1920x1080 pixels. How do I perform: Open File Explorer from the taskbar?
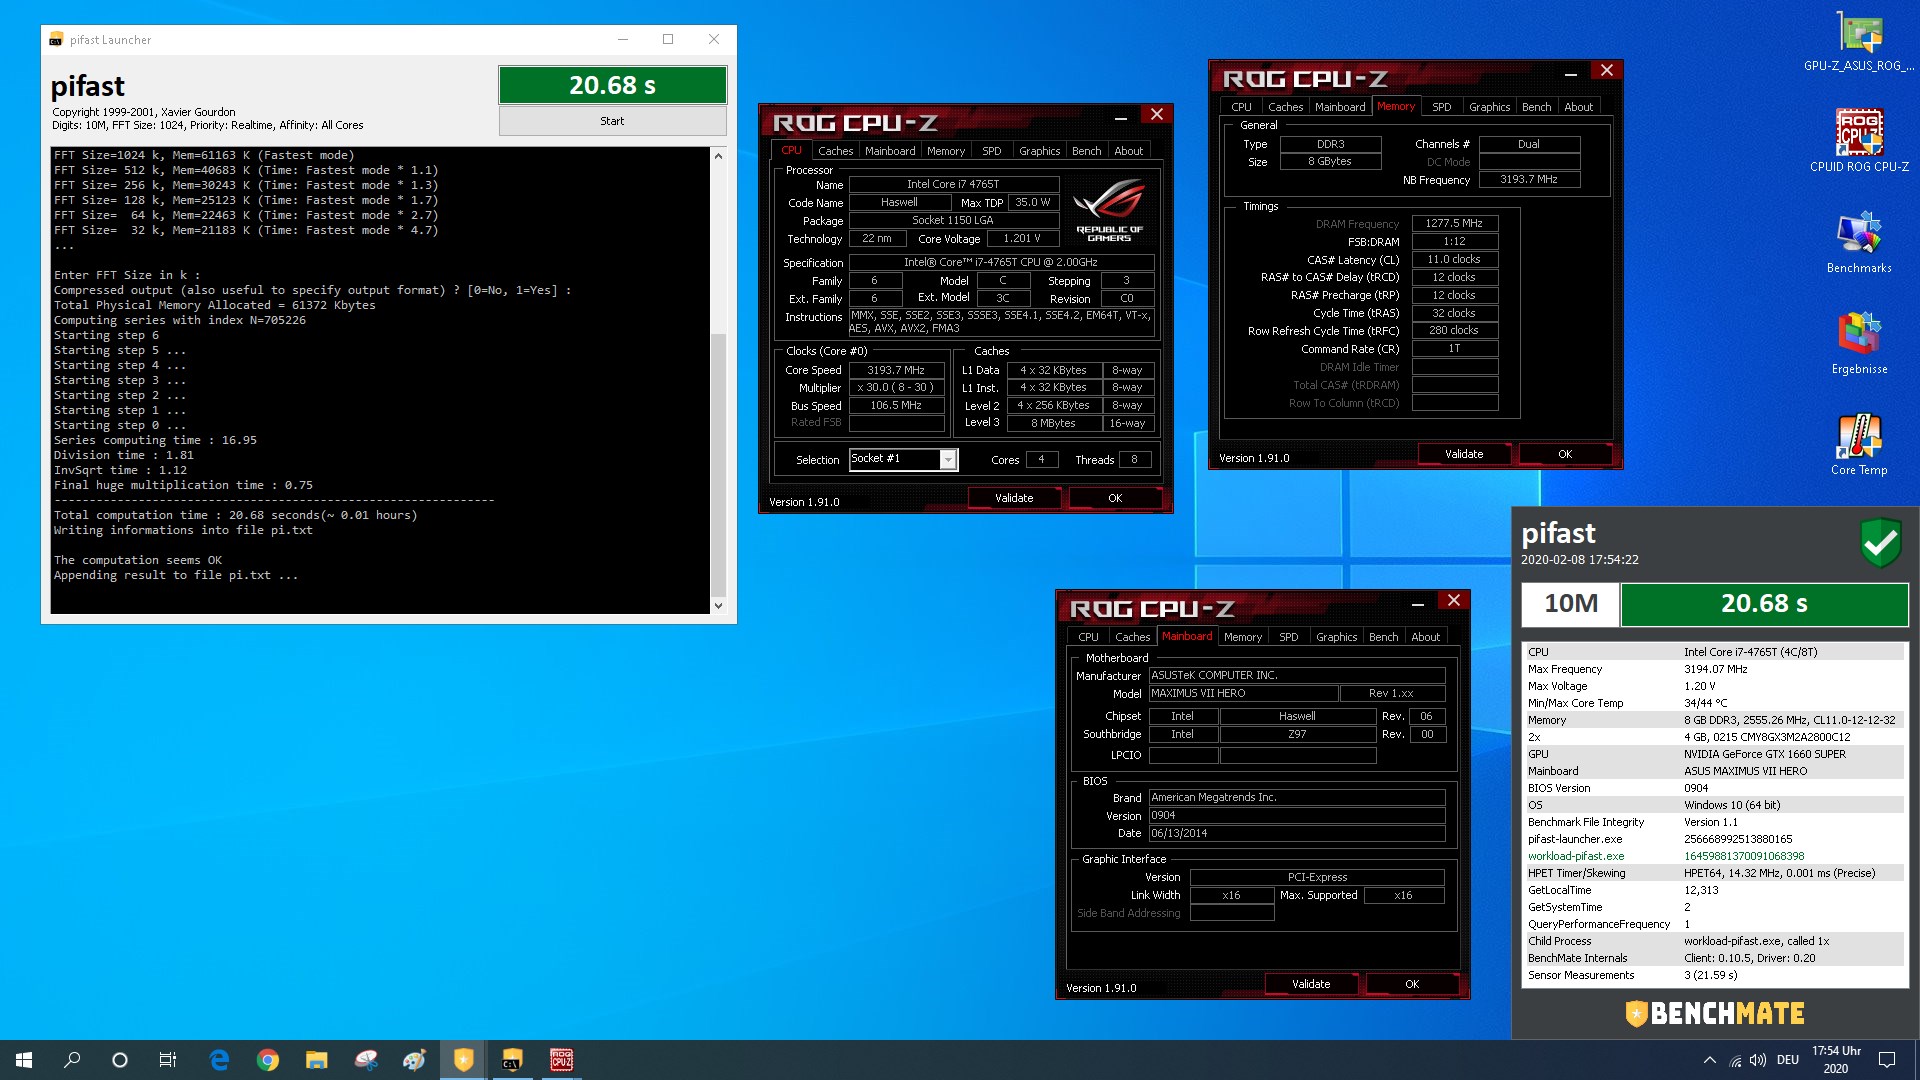click(x=317, y=1060)
